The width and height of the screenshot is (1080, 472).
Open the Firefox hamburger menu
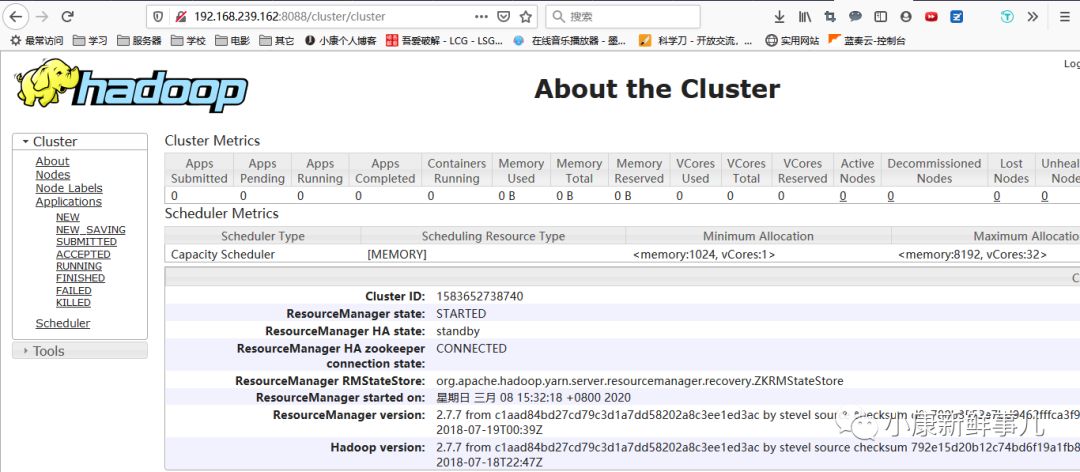tap(1064, 17)
